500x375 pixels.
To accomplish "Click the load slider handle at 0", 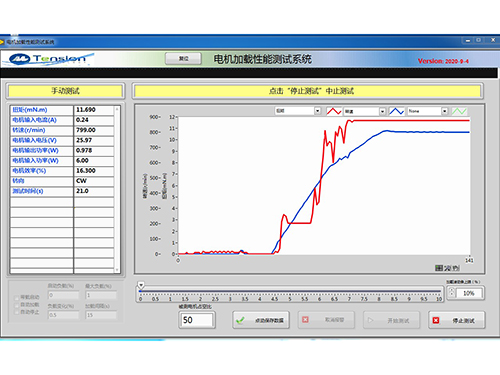I will [141, 285].
